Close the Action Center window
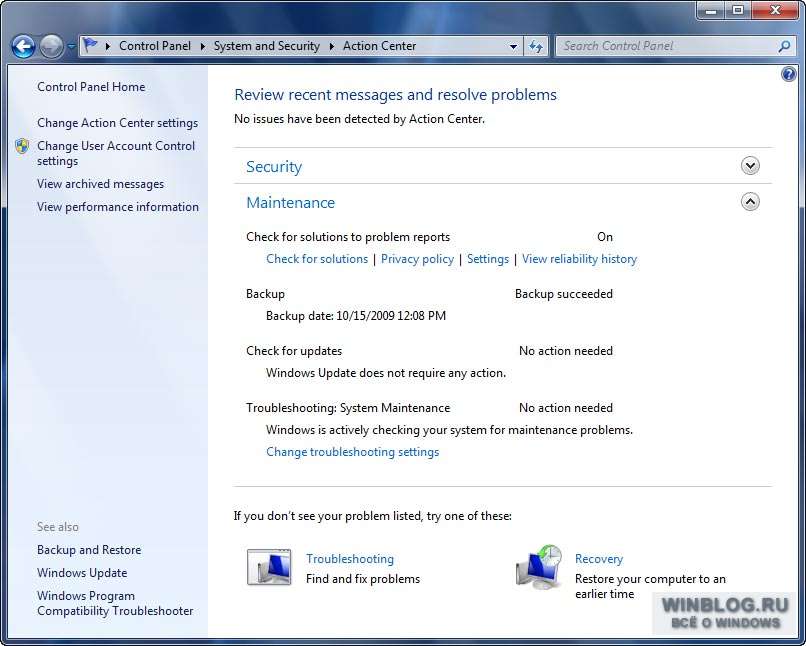This screenshot has width=806, height=646. click(775, 10)
